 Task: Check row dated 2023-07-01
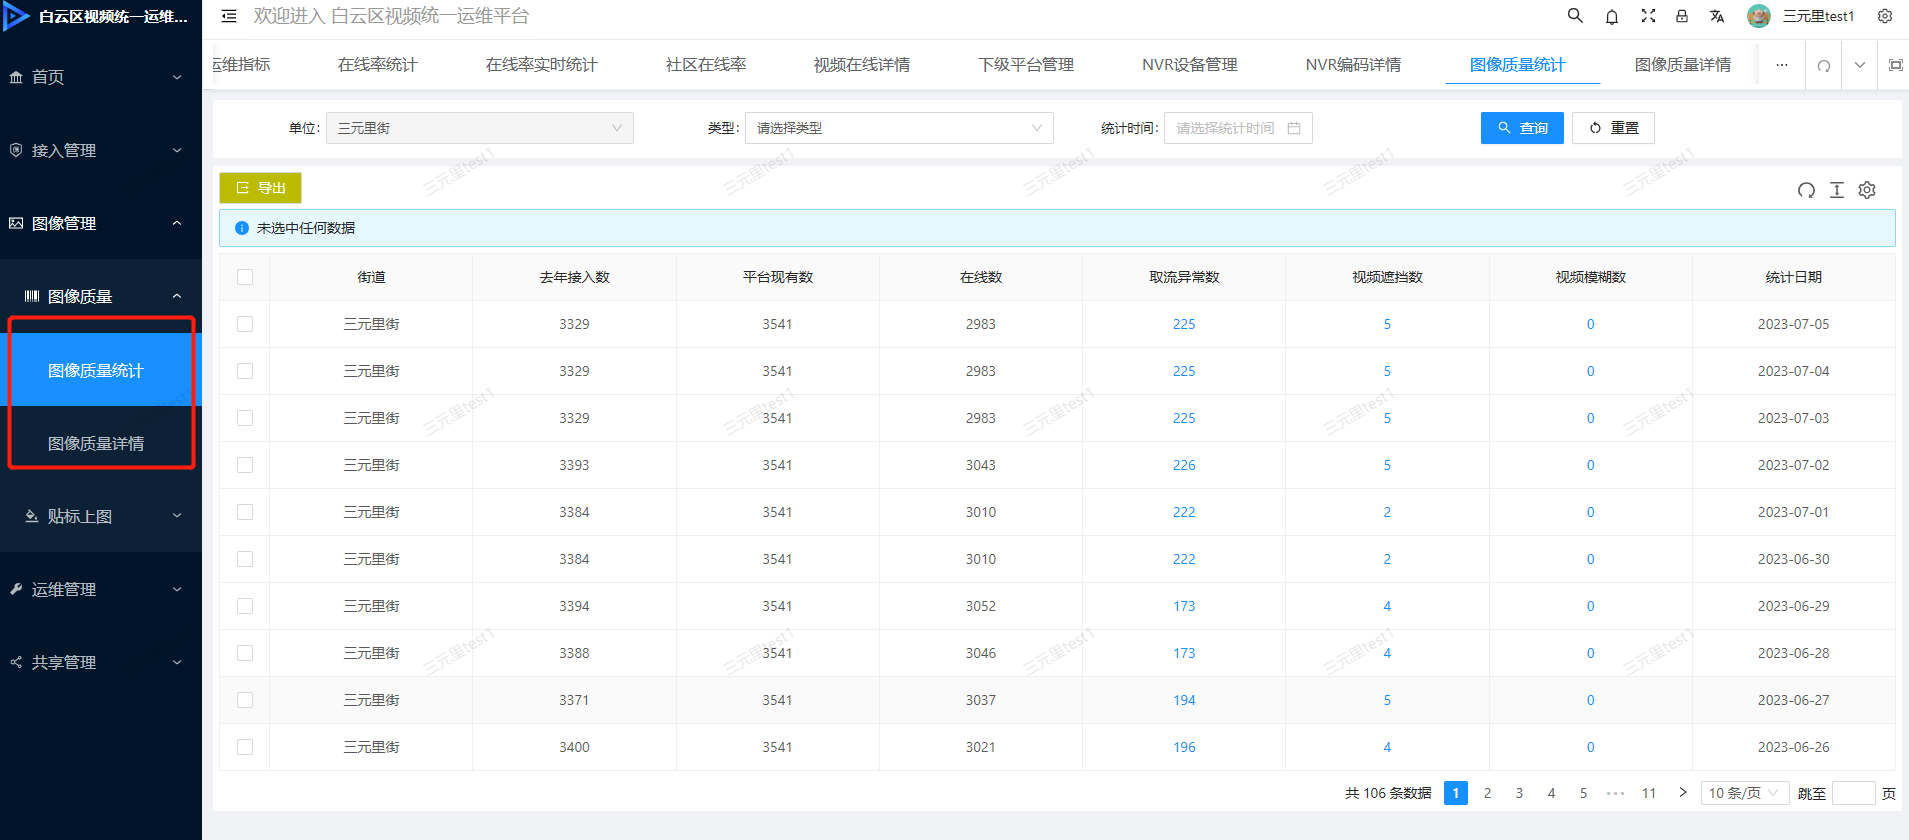(x=245, y=512)
